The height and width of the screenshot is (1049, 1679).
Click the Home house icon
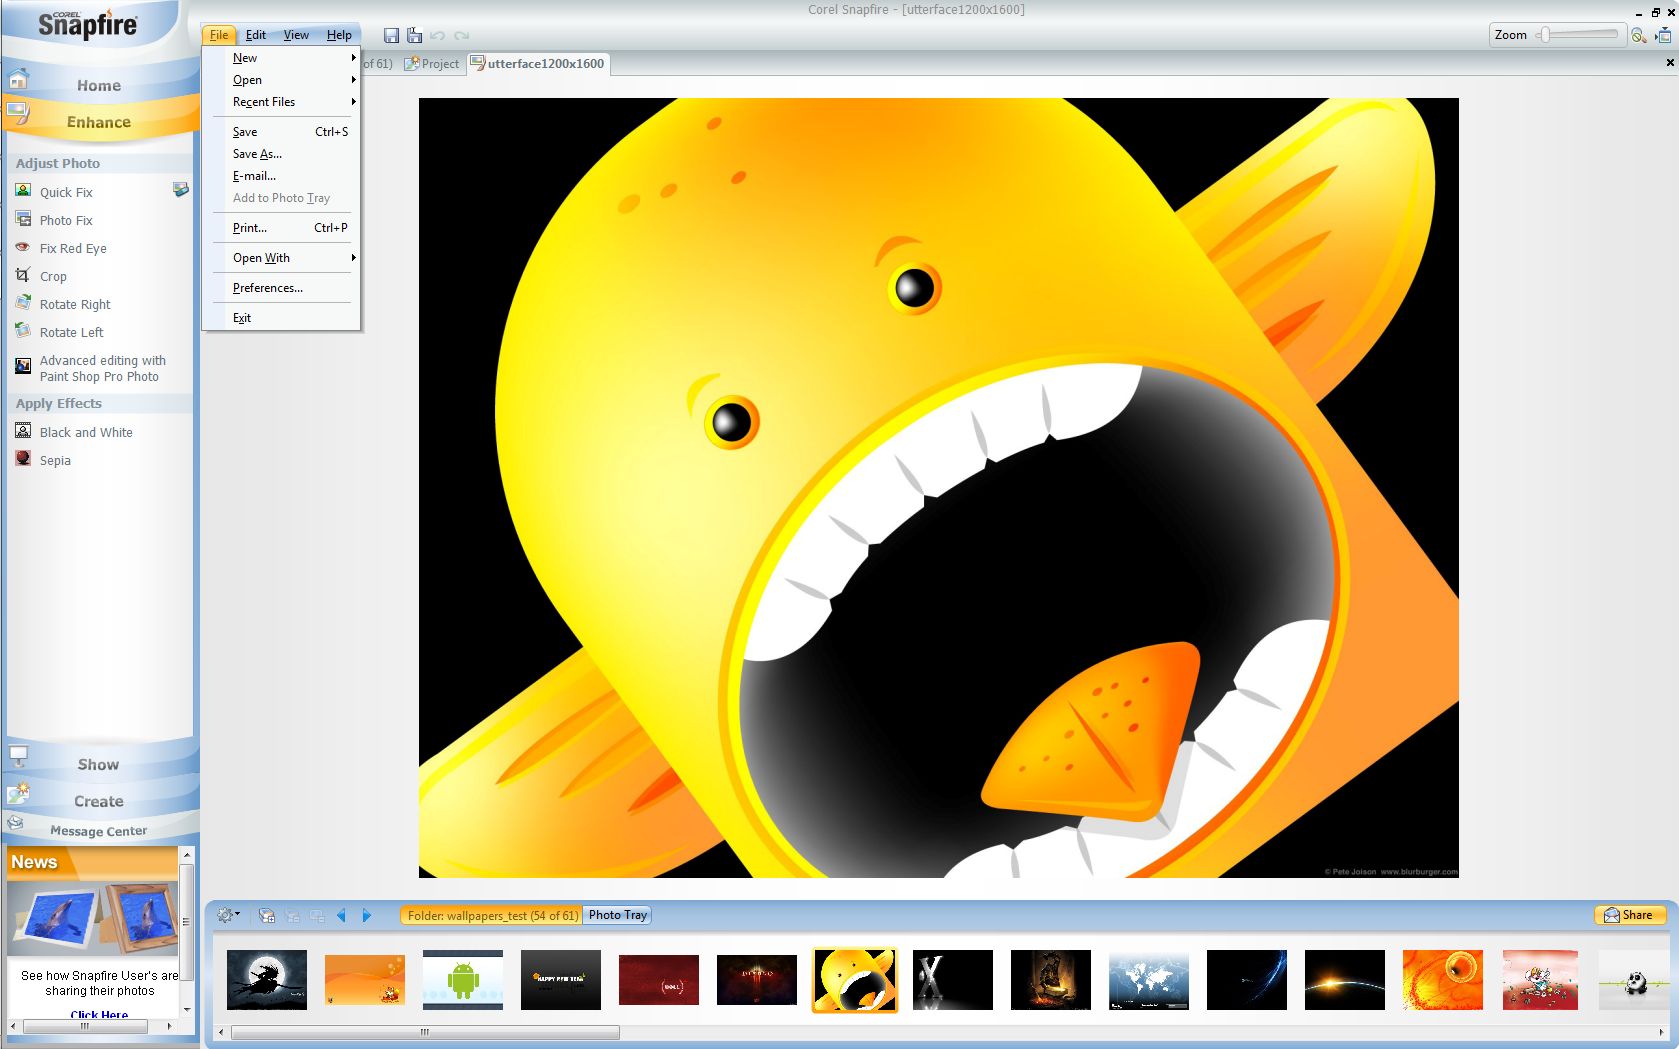coord(18,78)
